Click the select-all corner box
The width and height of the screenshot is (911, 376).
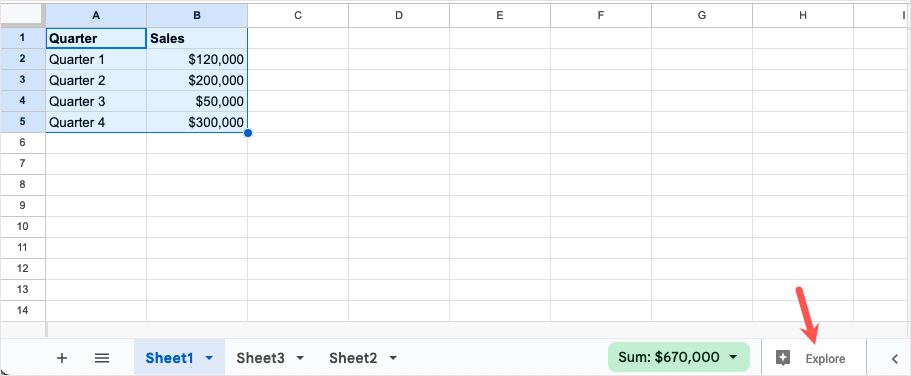tap(23, 16)
